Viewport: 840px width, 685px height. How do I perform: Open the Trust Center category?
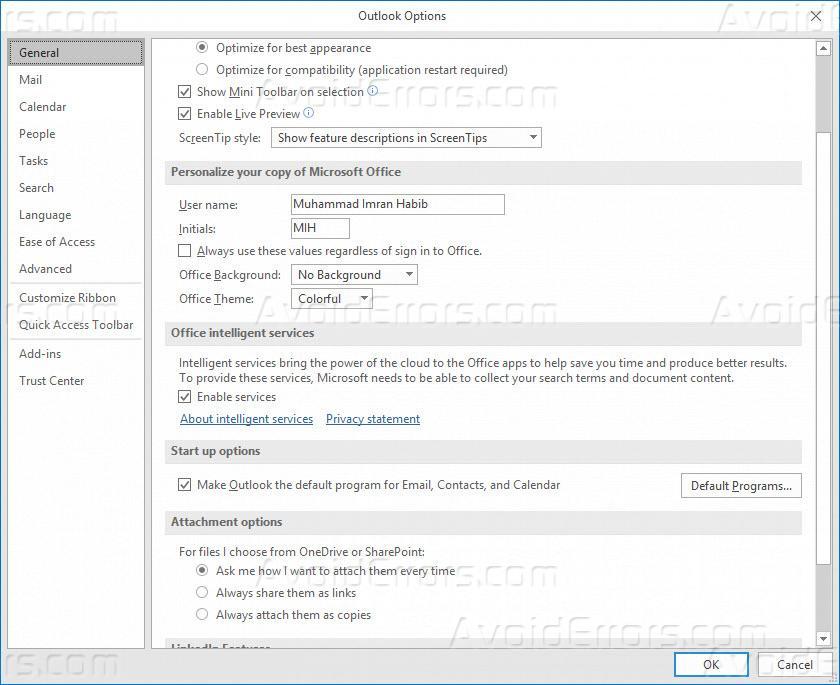pos(52,381)
